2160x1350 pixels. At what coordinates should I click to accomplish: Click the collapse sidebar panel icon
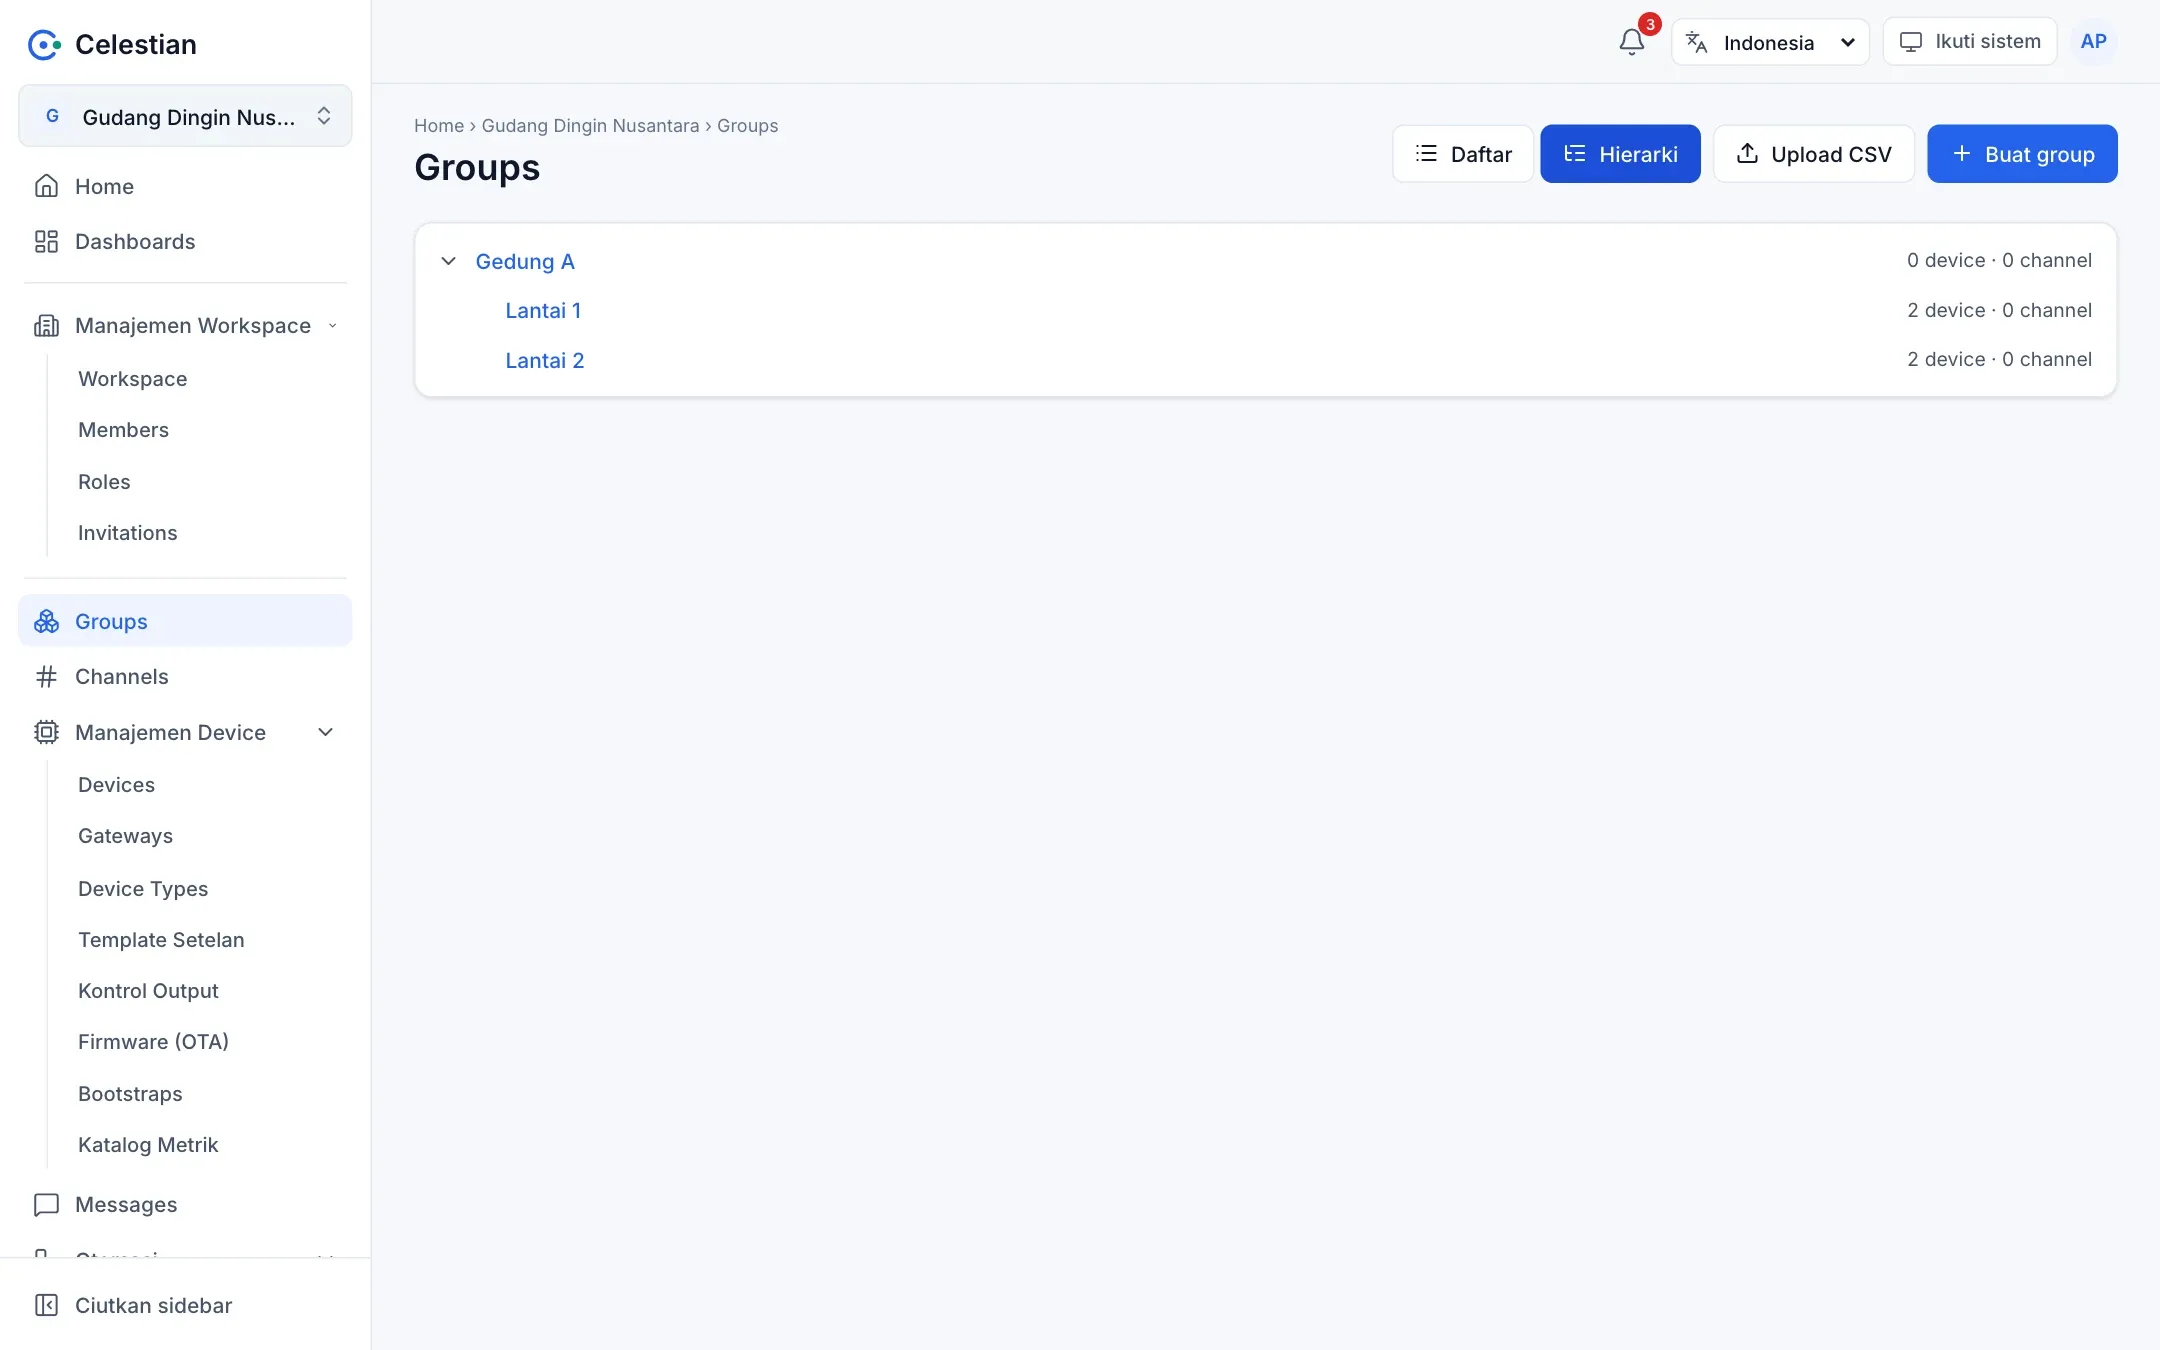tap(46, 1305)
